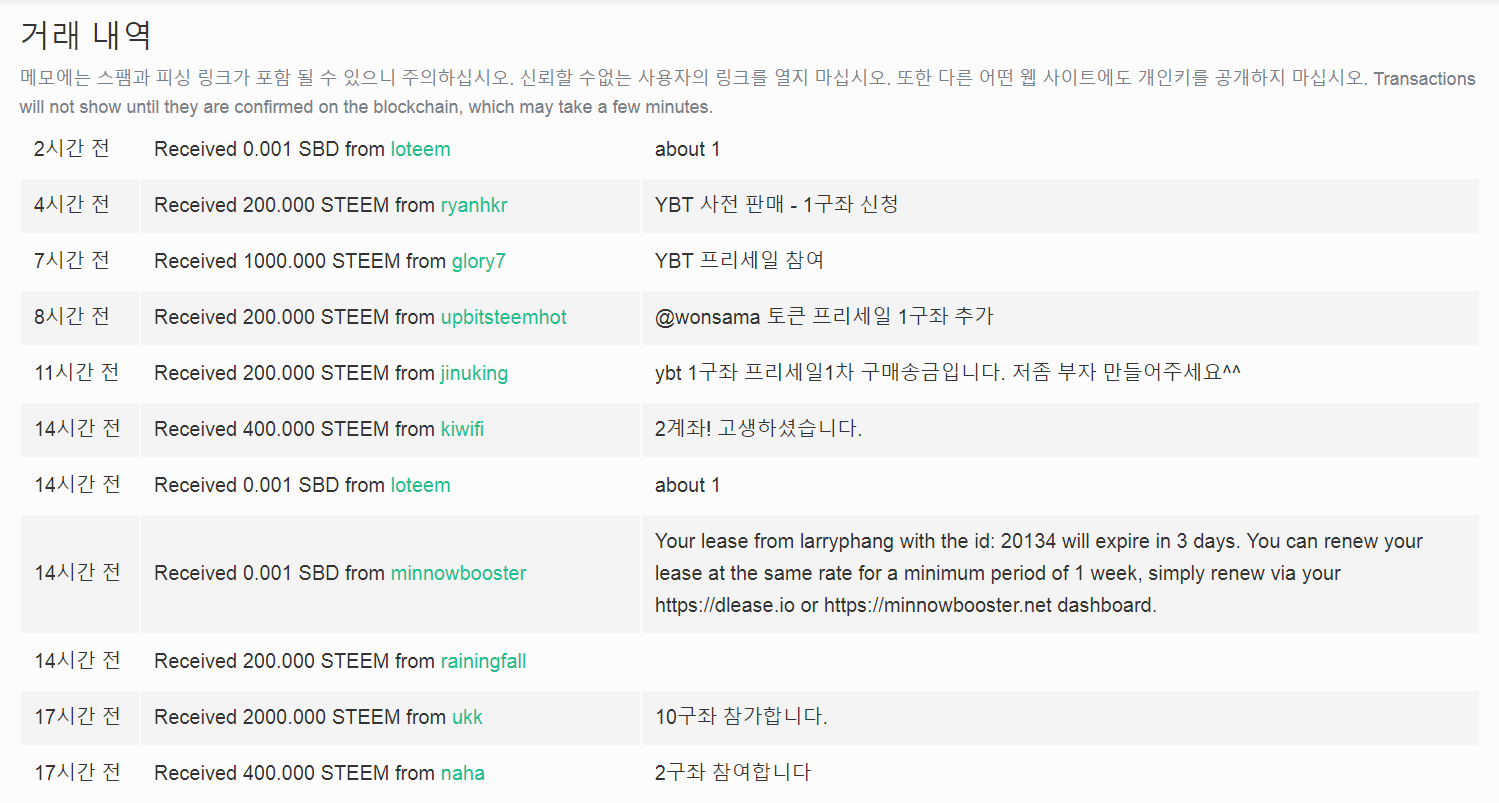Screen dimensions: 1499x803
Task: Select the ukk username link
Action: (467, 717)
